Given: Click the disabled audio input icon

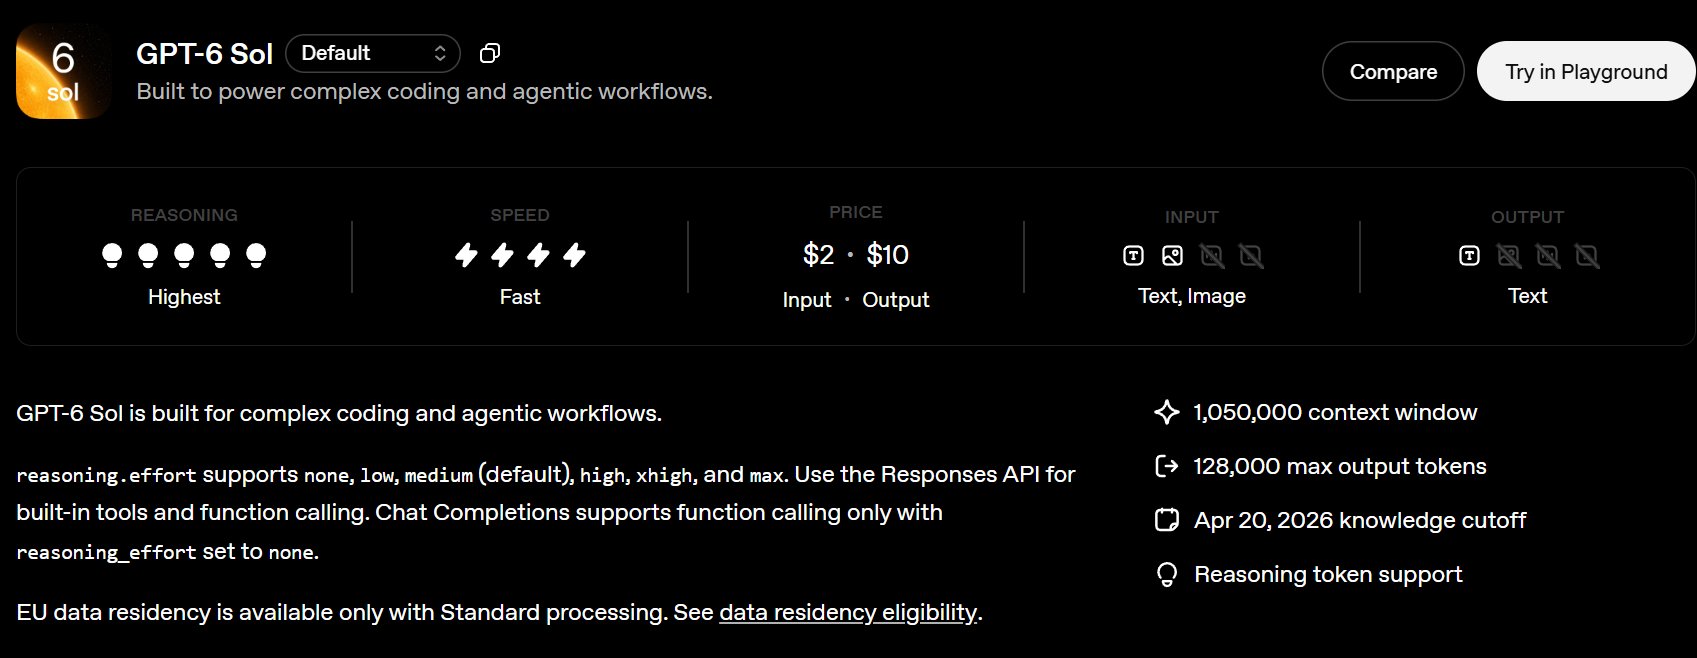Looking at the screenshot, I should [x=1212, y=256].
